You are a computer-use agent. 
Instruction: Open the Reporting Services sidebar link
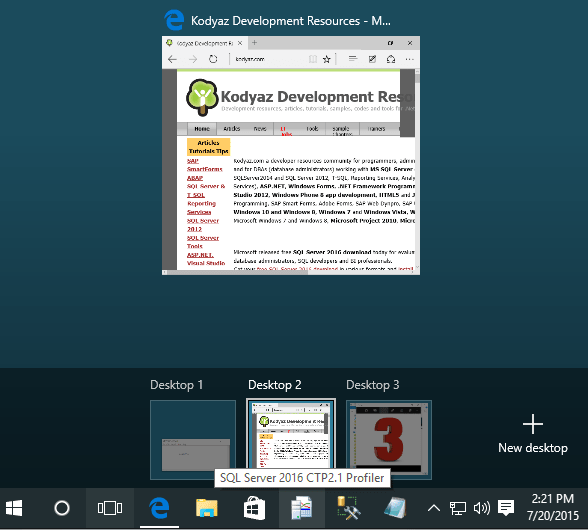tap(201, 207)
